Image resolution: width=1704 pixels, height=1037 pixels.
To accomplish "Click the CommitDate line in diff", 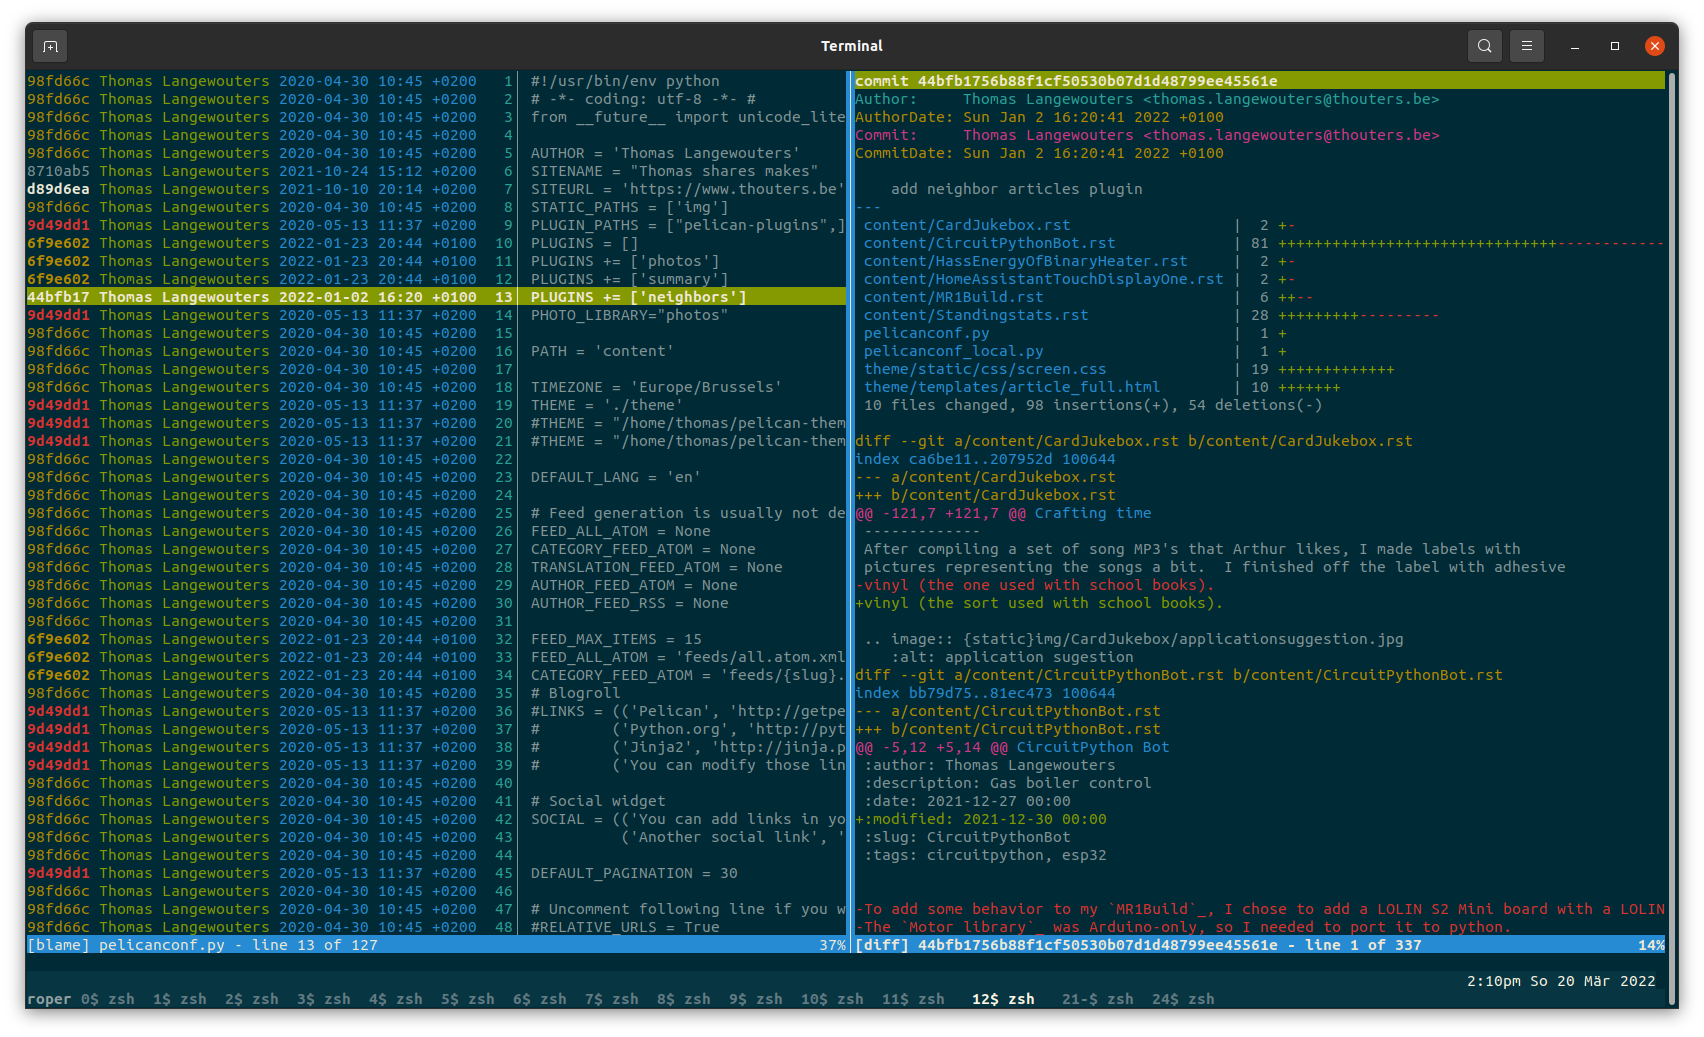I will click(1039, 153).
